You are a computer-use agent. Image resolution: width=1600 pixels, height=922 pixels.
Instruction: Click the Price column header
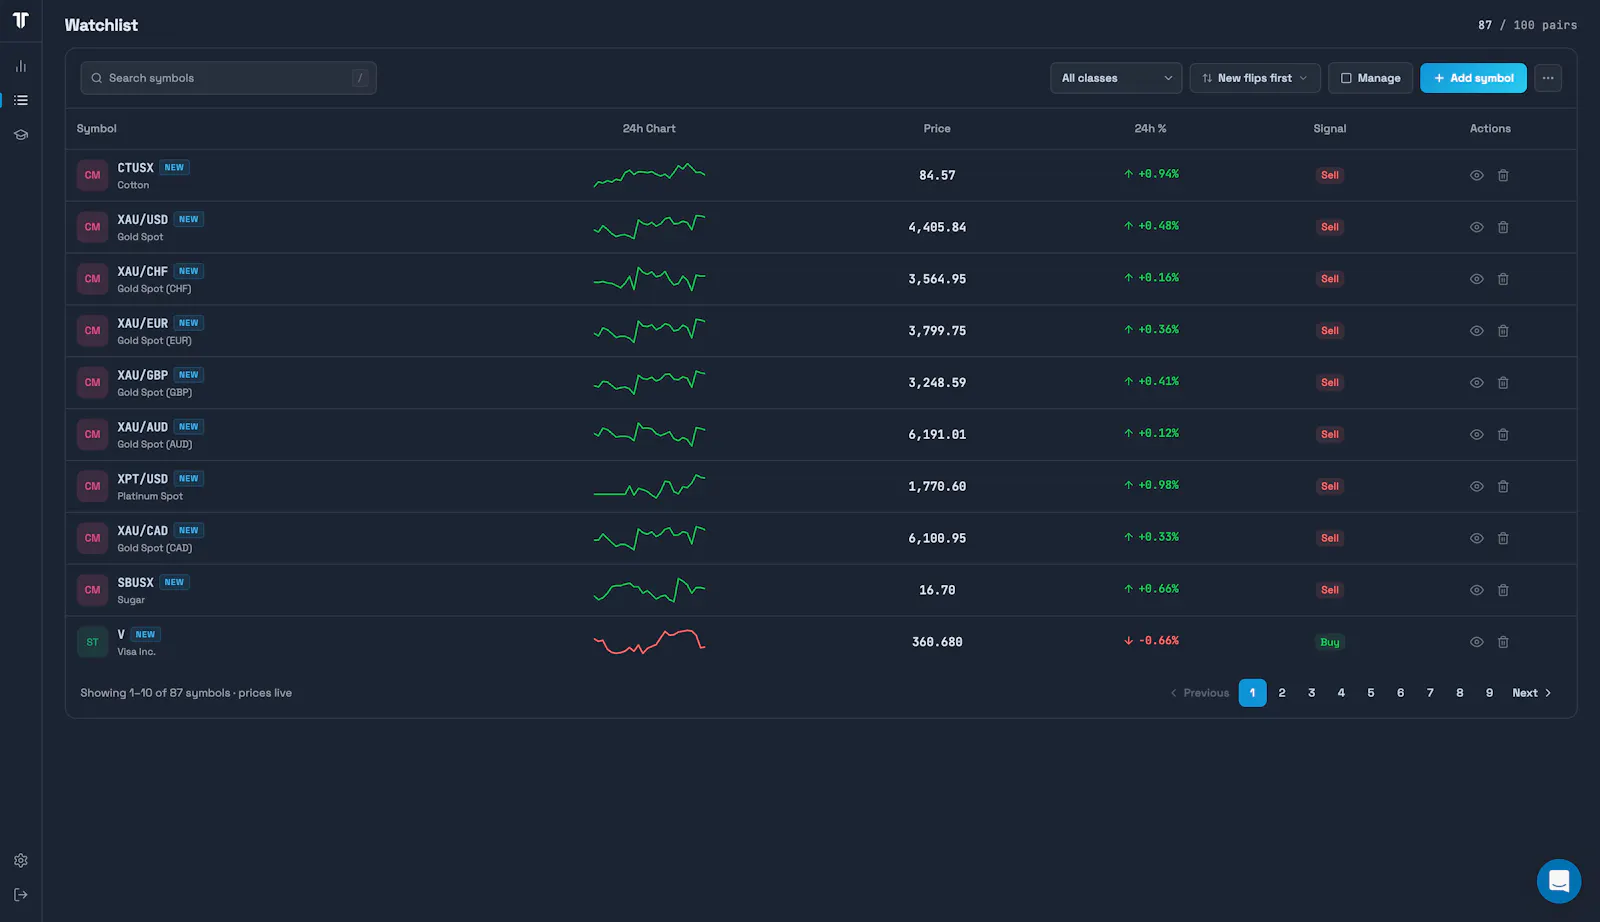click(937, 129)
